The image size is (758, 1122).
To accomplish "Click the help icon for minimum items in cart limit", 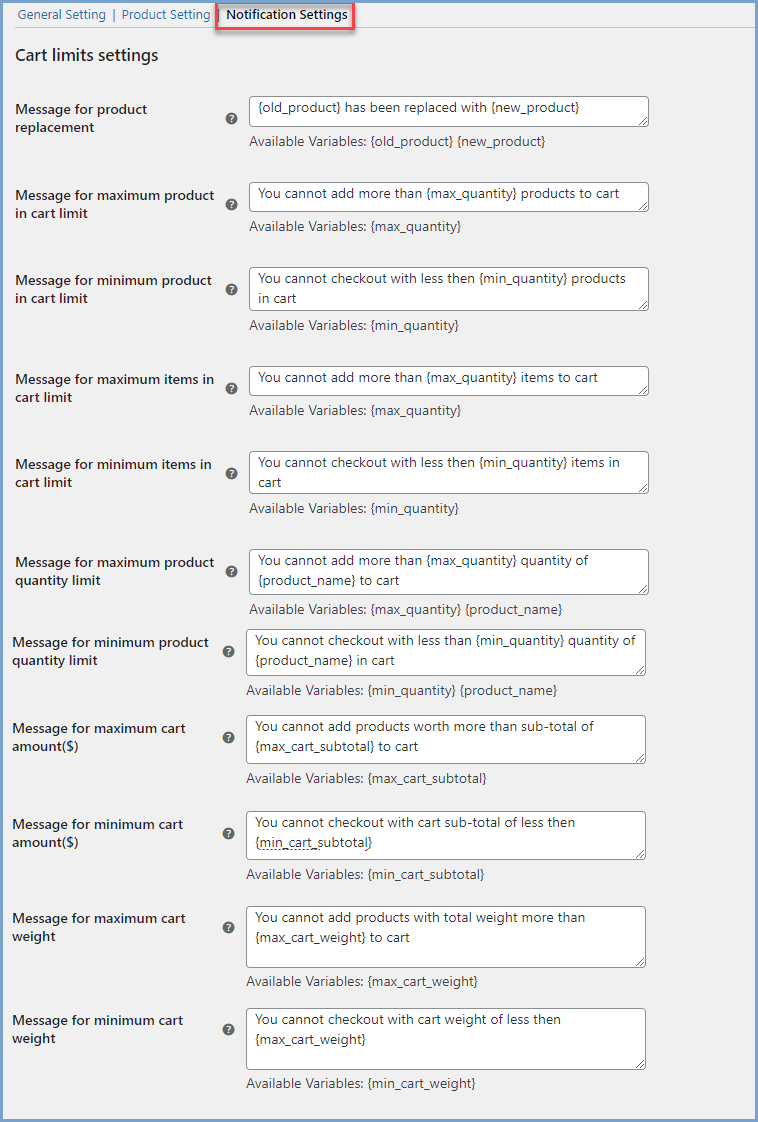I will (x=231, y=472).
